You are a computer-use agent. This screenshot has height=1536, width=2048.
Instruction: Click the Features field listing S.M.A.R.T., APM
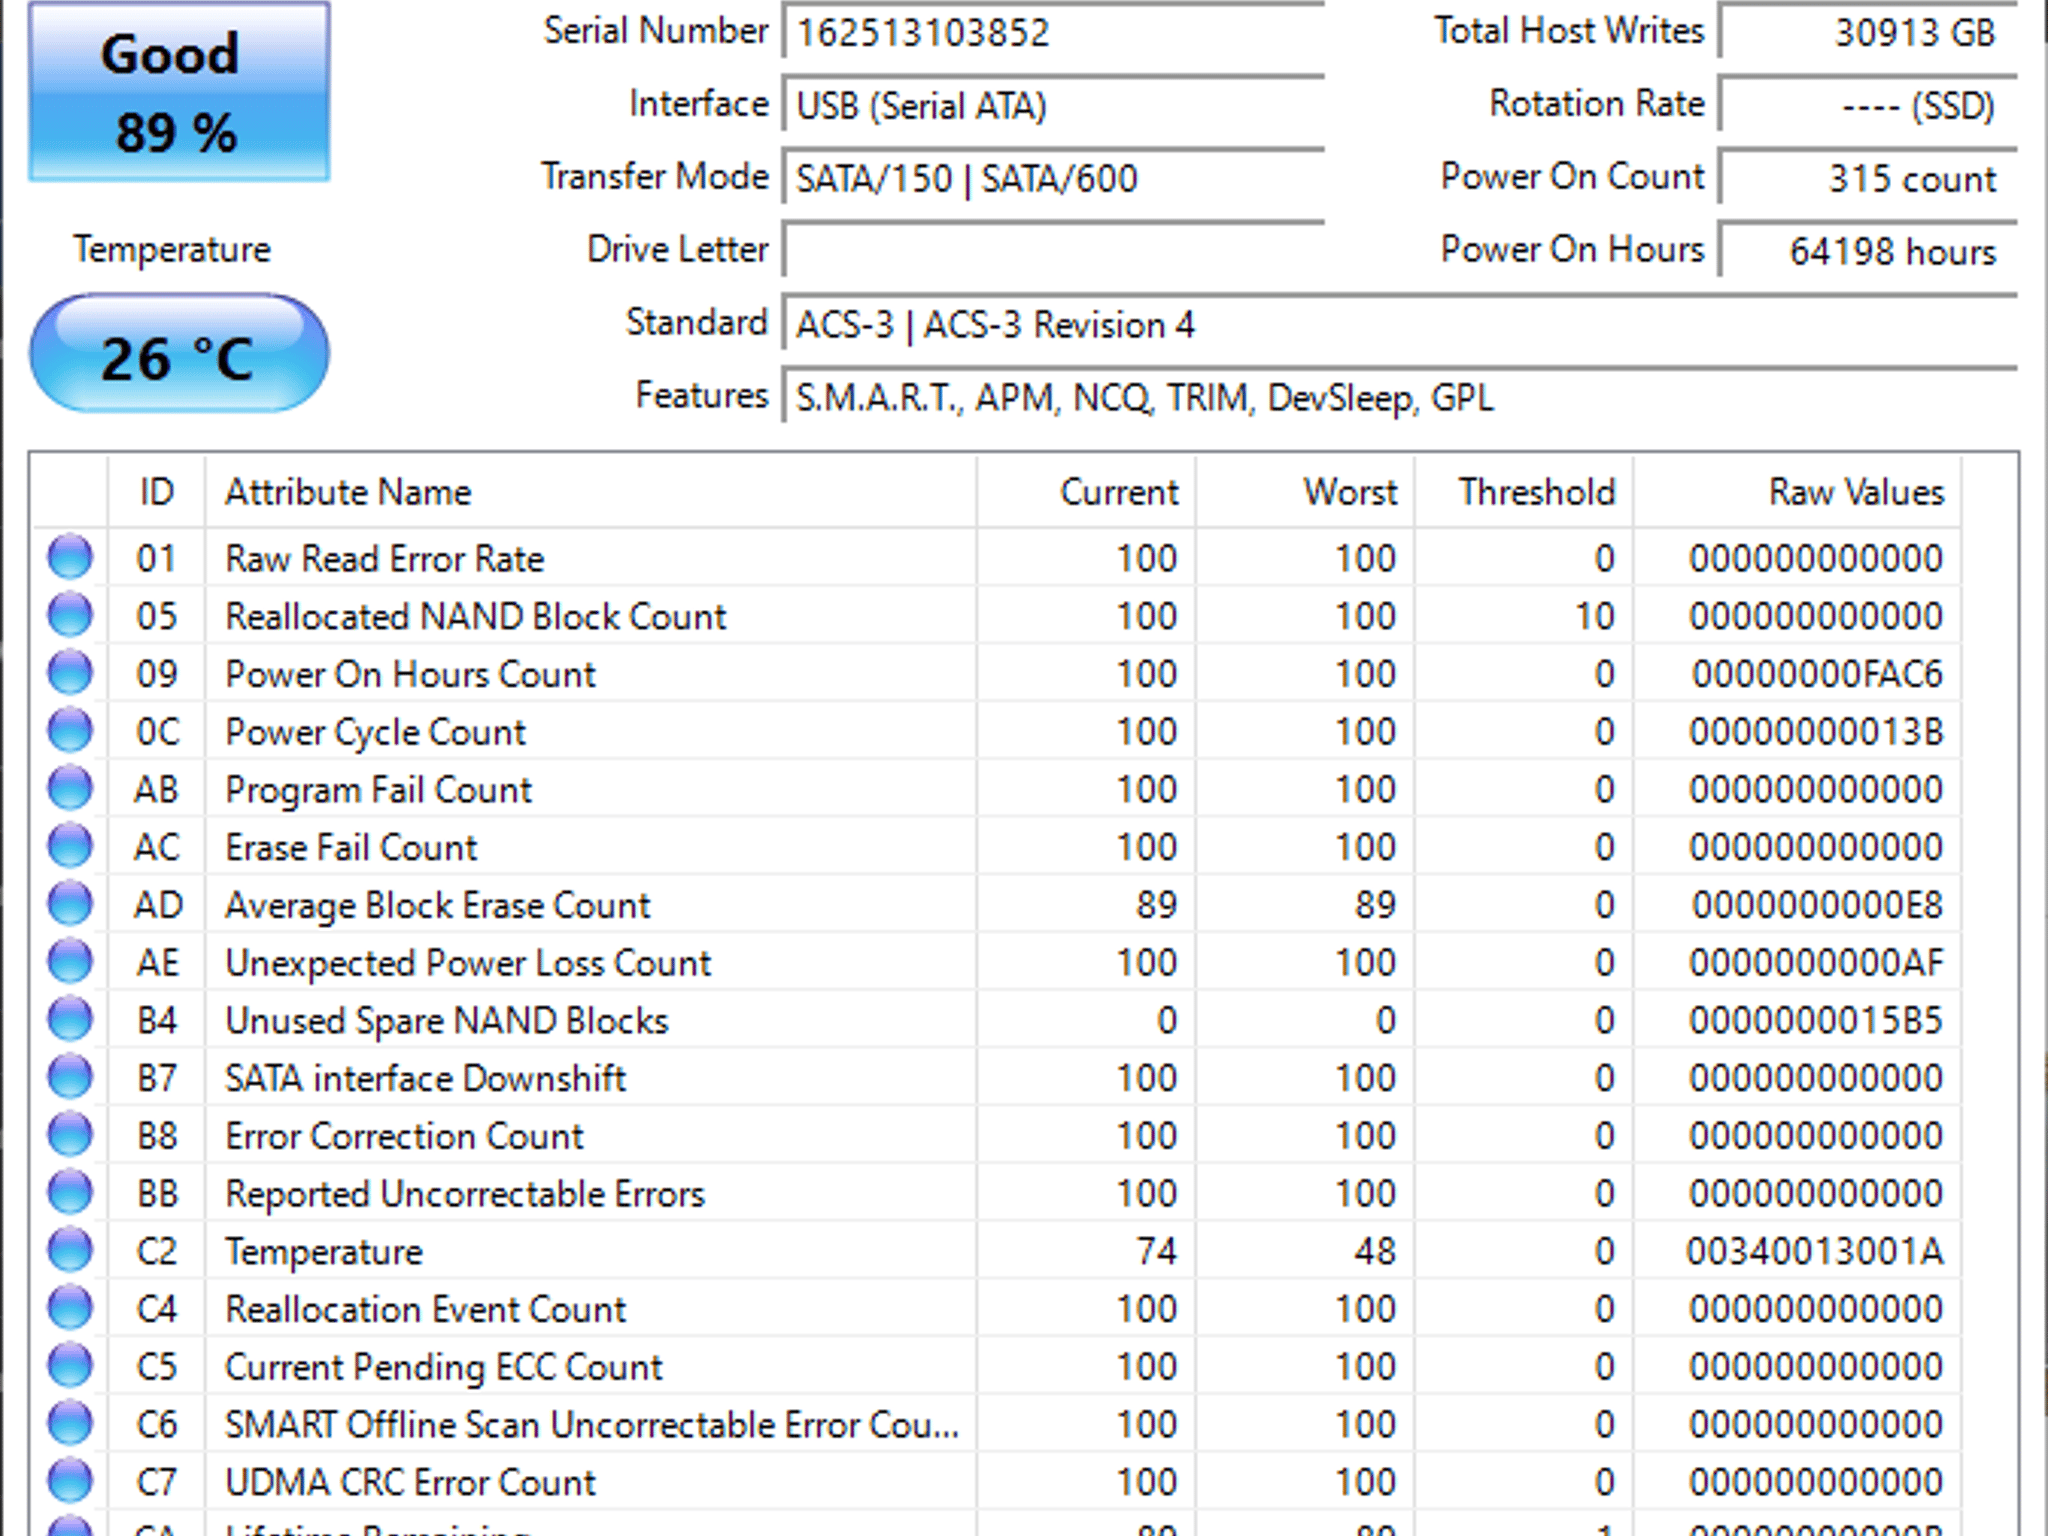[x=1399, y=397]
